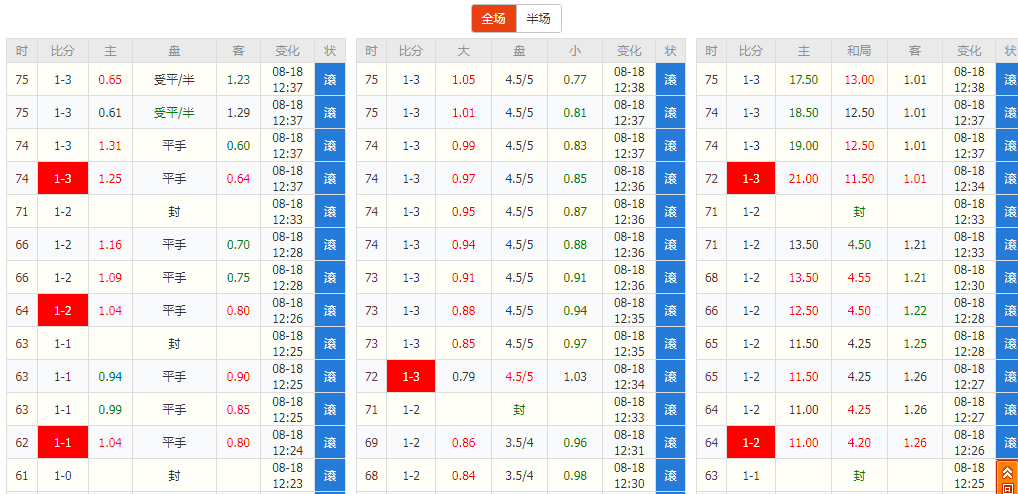This screenshot has height=494, width=1018.
Task: Click 滚 badge in over/under table's top row
Action: pyautogui.click(x=670, y=80)
